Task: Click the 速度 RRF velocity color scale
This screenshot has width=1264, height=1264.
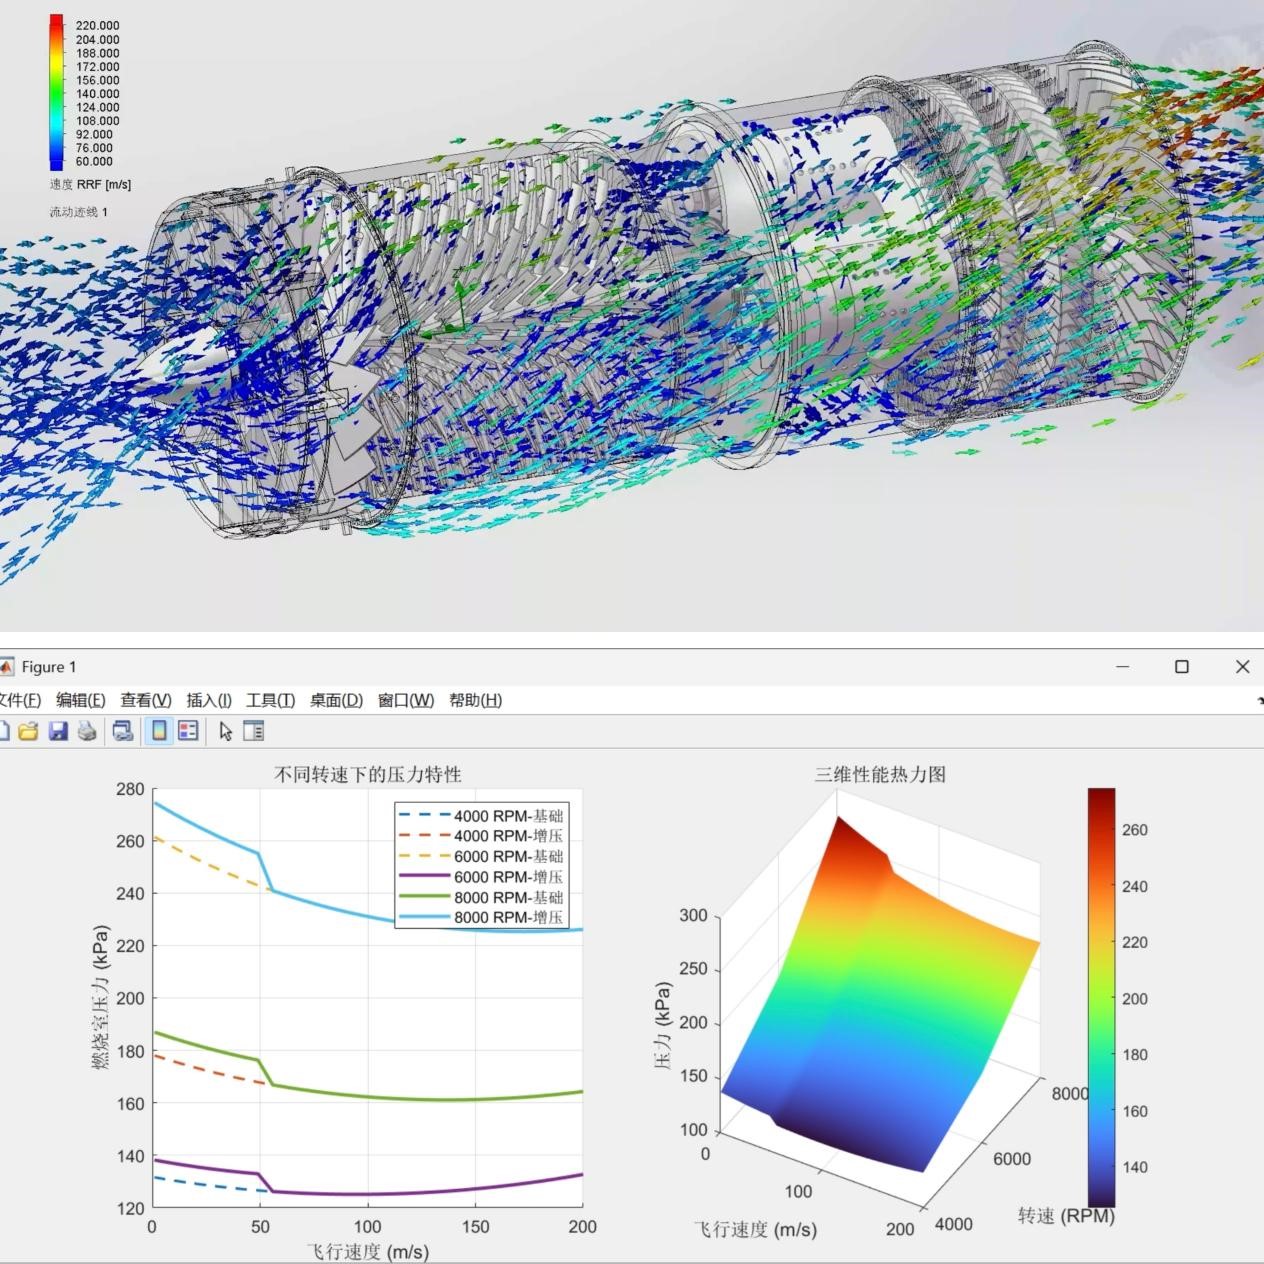Action: [56, 92]
